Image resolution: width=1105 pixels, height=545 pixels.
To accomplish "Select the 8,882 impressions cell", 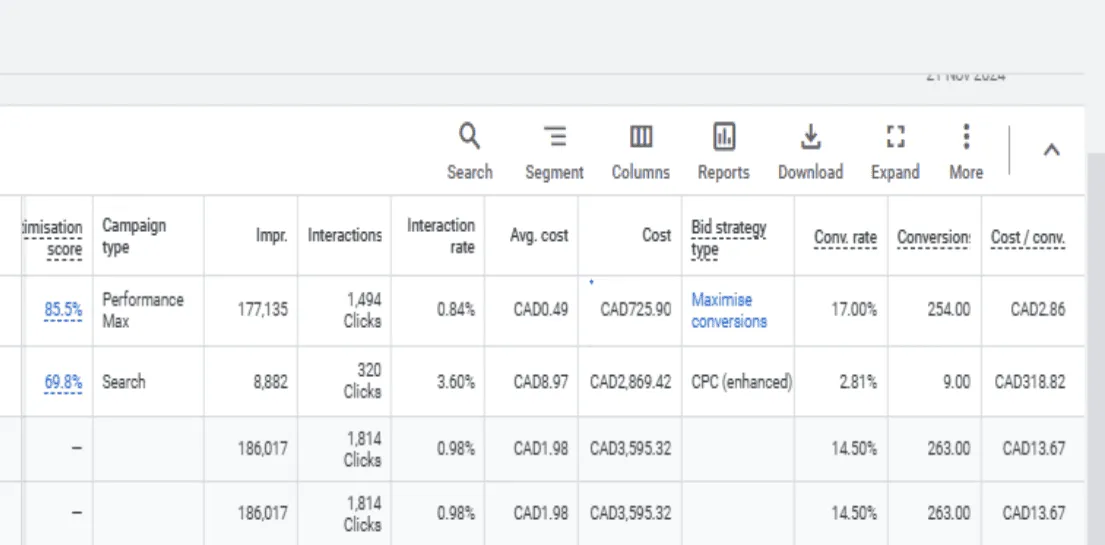I will coord(251,381).
